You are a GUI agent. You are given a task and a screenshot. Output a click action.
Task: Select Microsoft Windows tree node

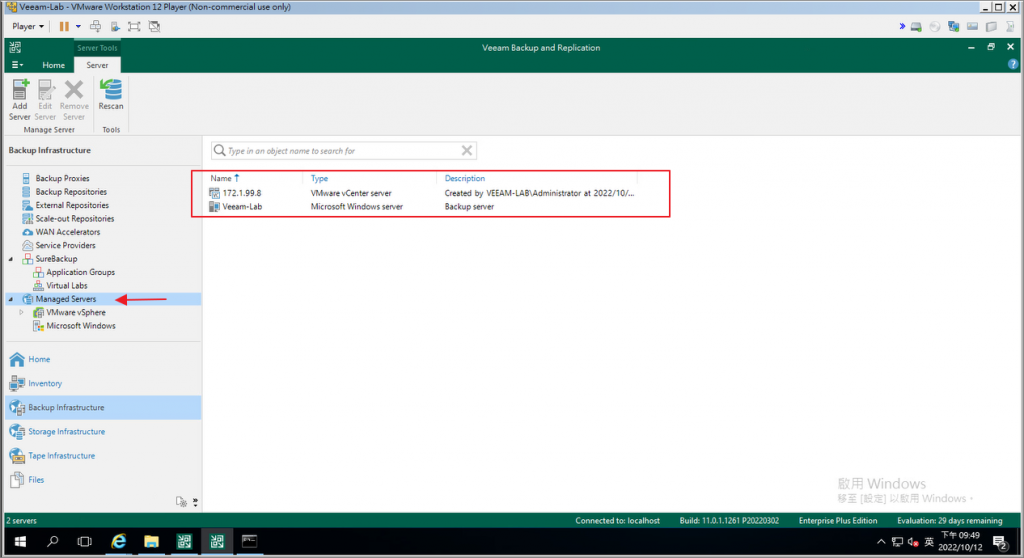pos(80,326)
